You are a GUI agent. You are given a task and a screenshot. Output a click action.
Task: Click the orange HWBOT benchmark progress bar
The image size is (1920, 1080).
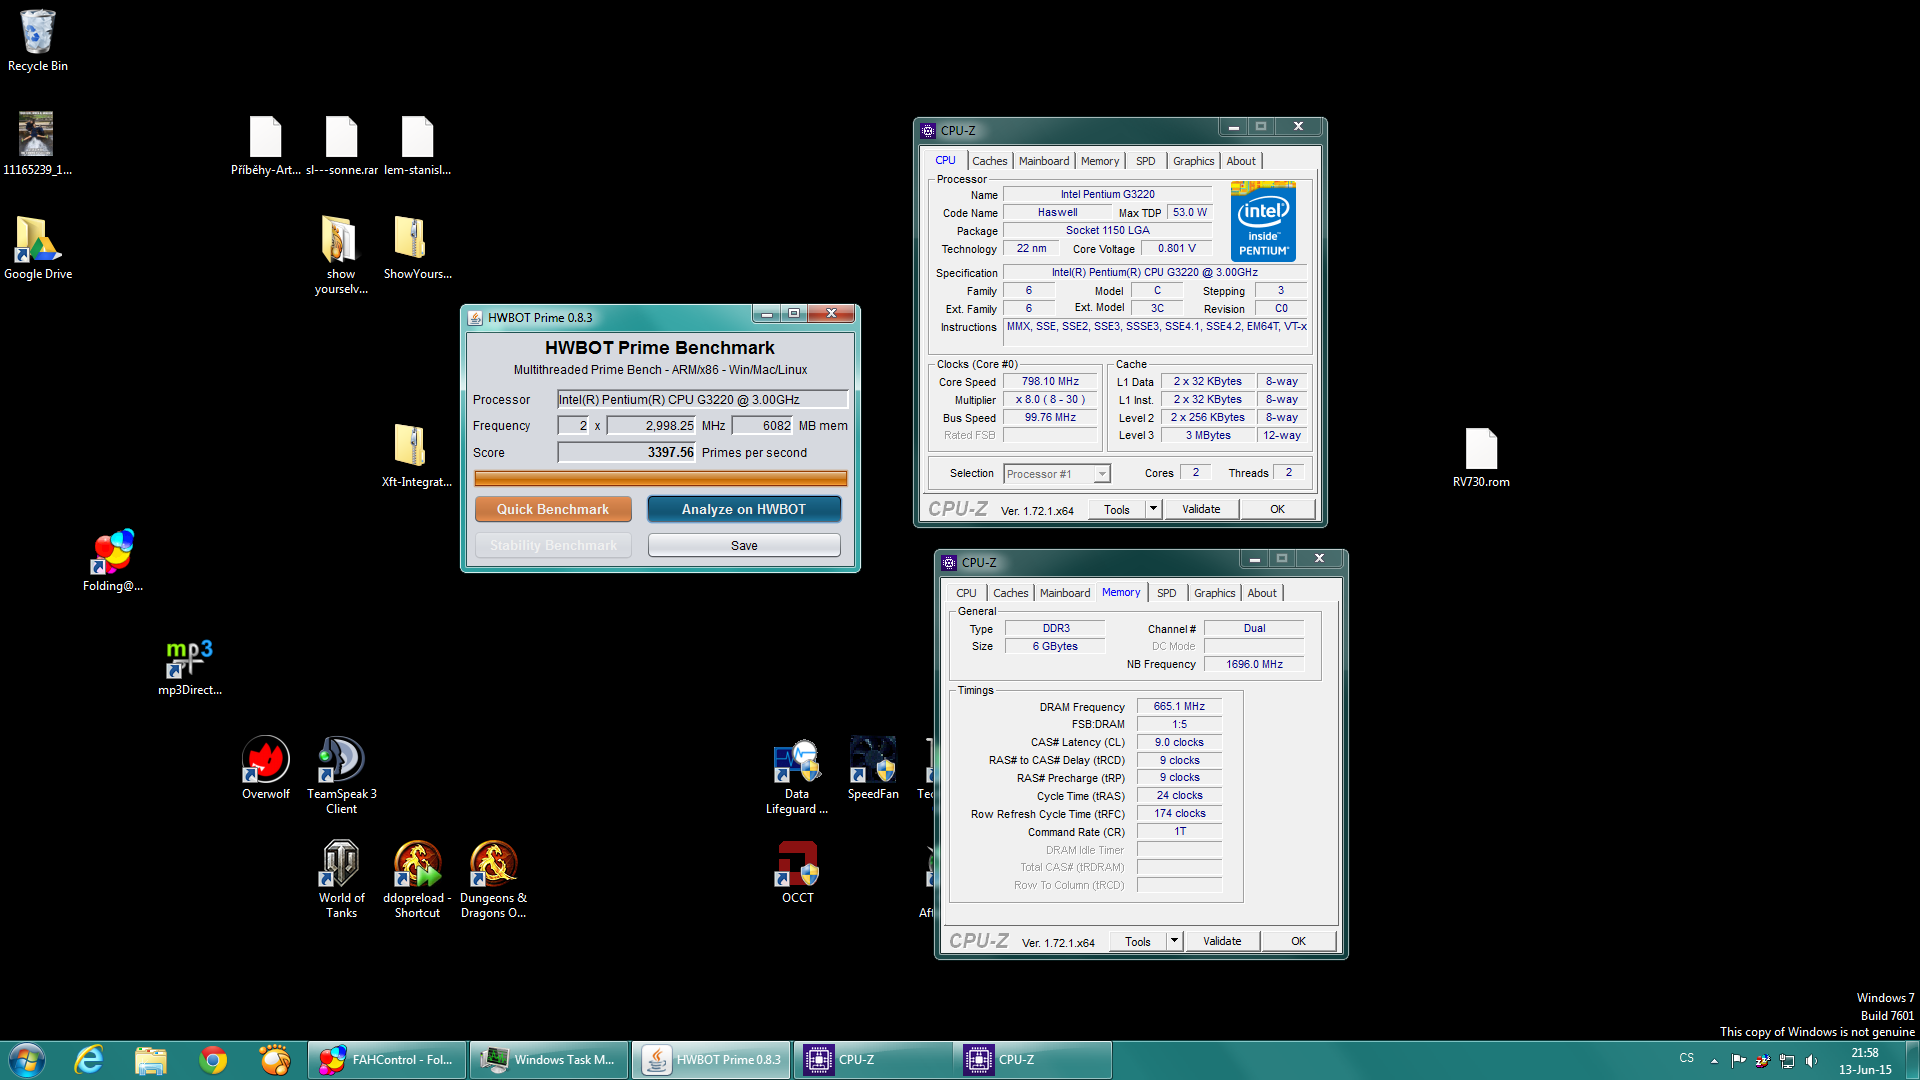coord(660,479)
